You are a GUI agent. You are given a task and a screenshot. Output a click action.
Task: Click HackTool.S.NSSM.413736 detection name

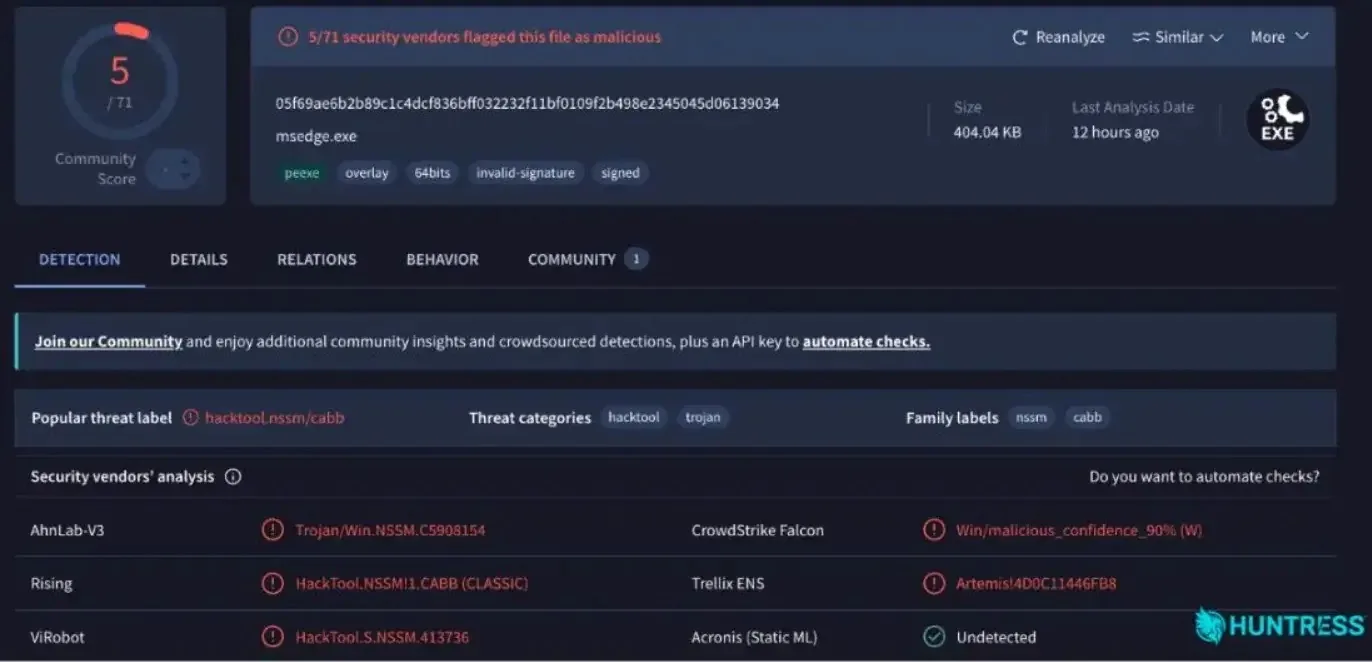[x=382, y=637]
